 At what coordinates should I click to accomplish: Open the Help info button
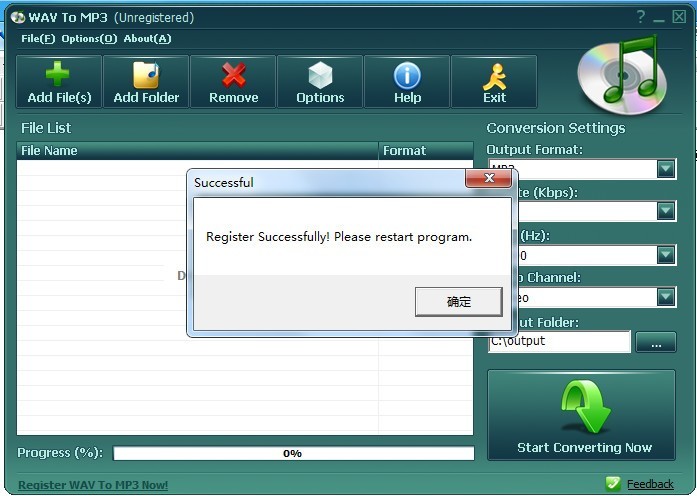tap(407, 82)
